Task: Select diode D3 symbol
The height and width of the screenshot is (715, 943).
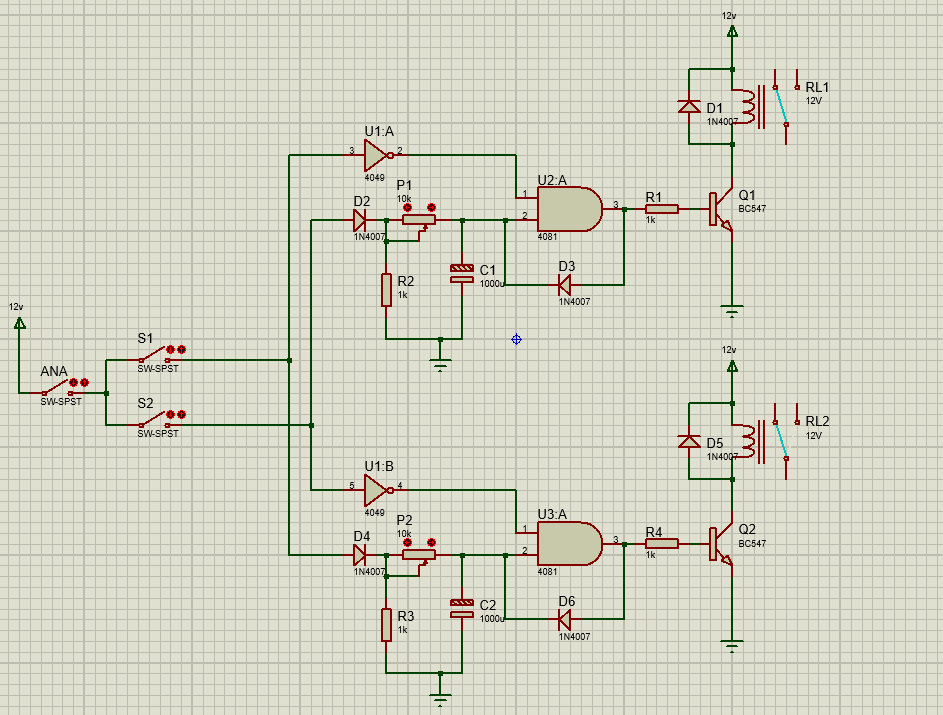Action: coord(564,284)
